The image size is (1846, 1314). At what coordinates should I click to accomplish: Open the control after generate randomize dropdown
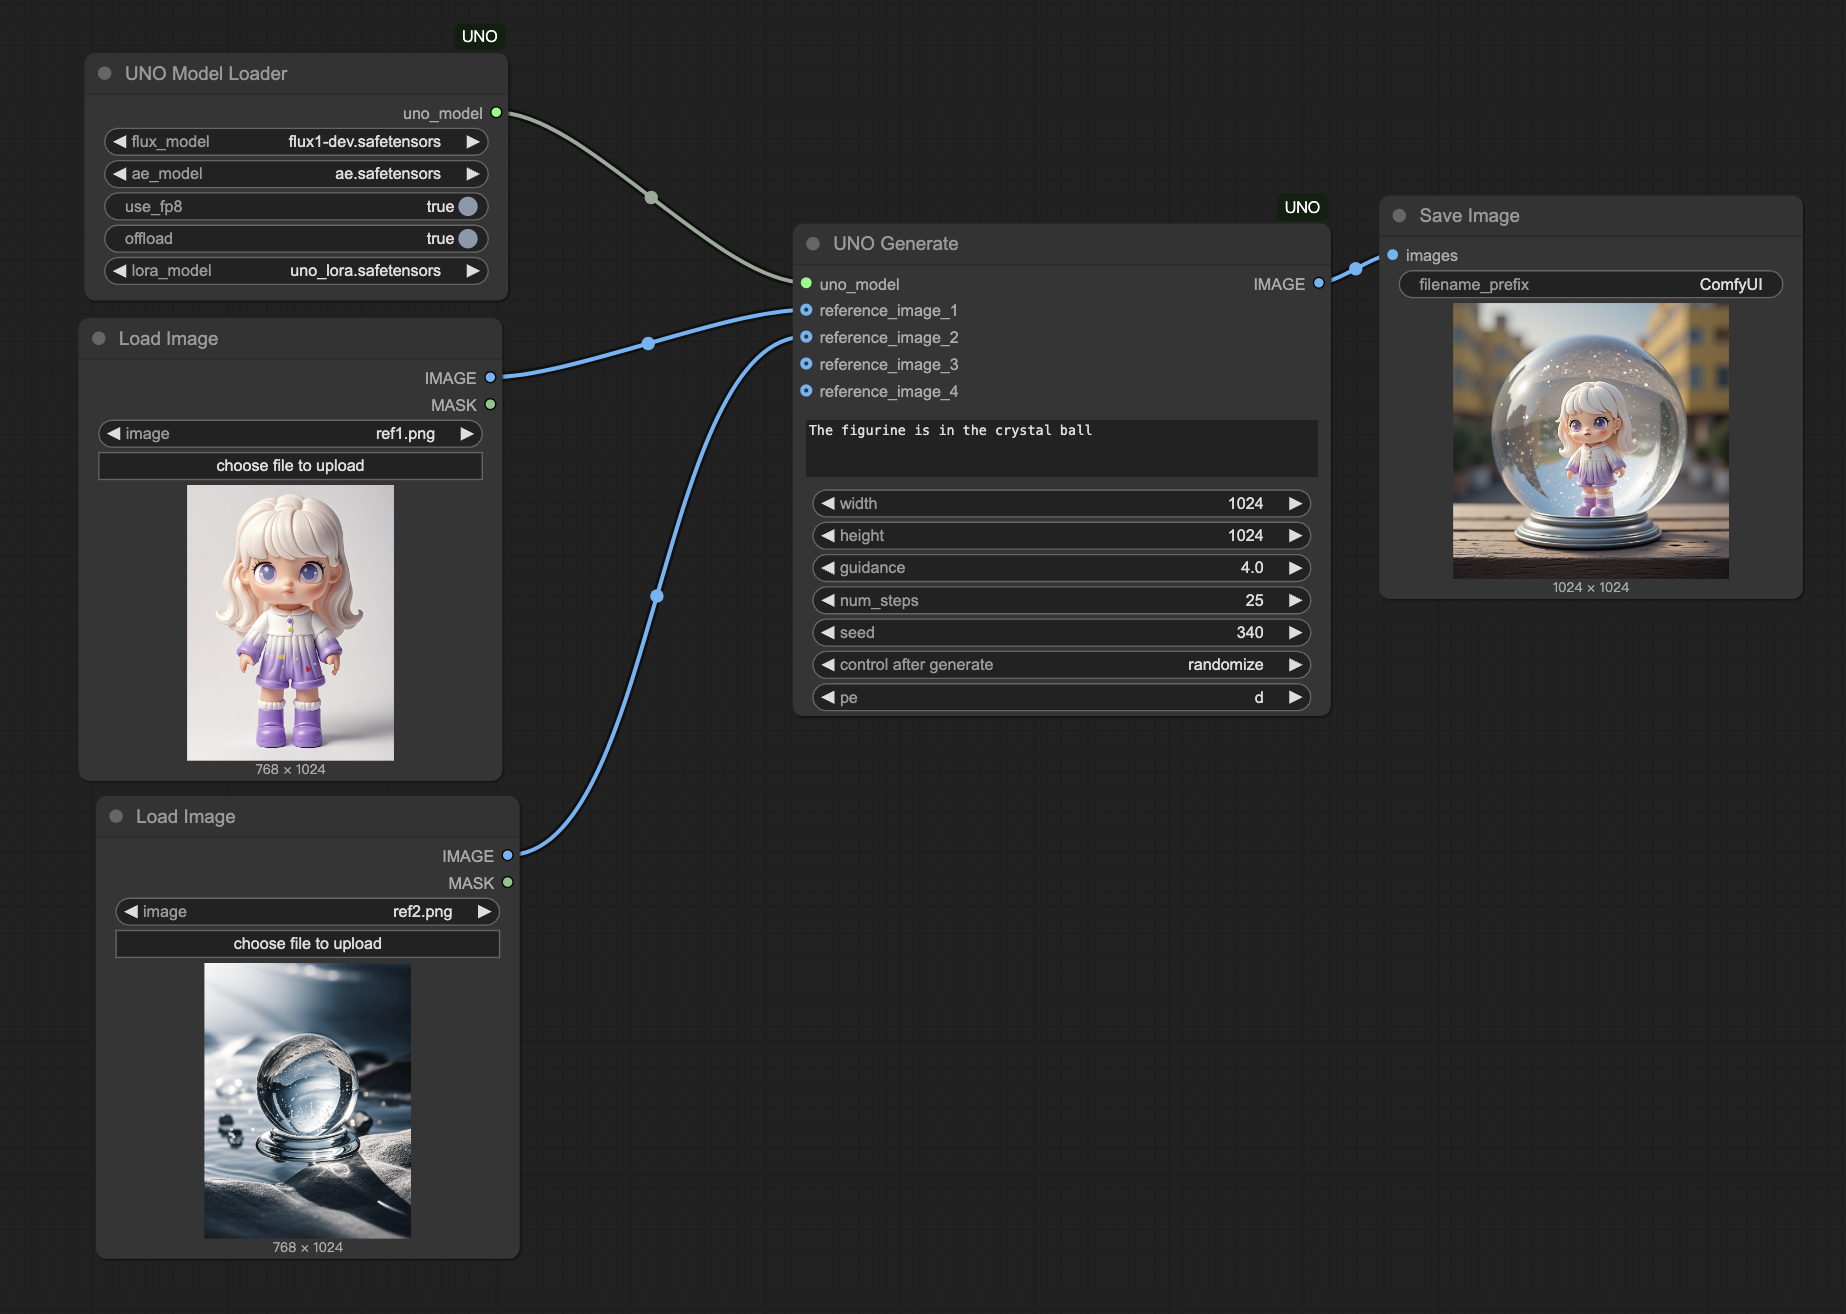coord(1061,664)
